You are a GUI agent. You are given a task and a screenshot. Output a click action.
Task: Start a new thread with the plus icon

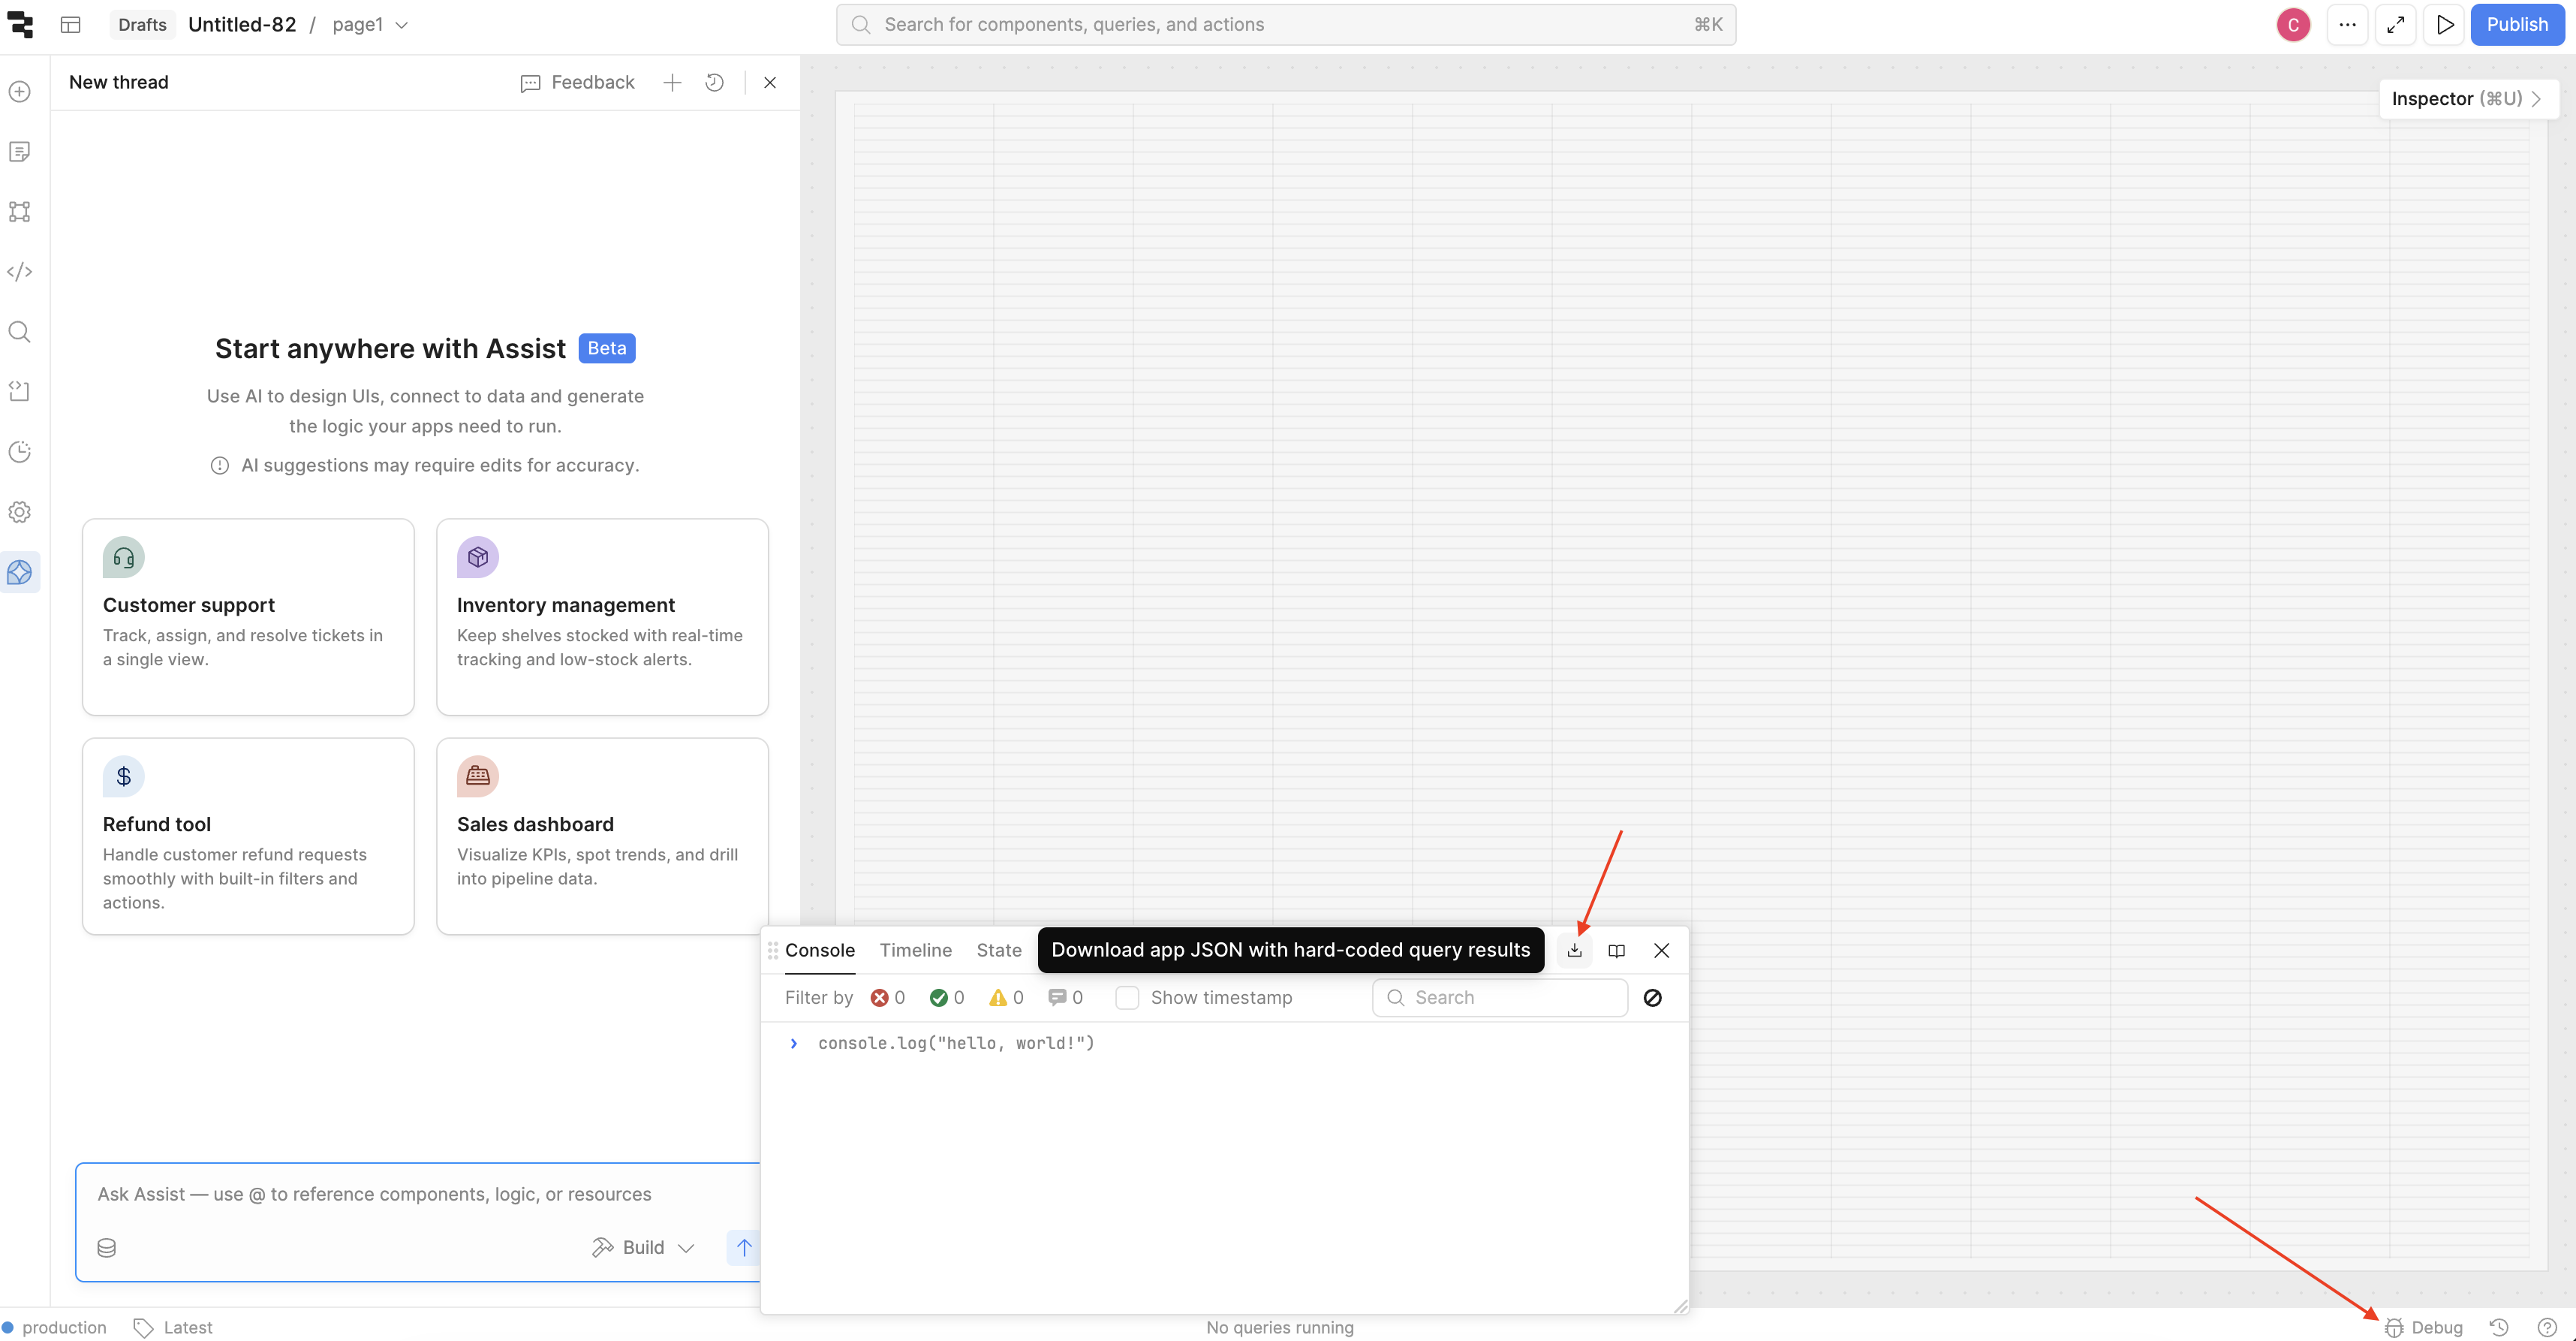pos(672,83)
